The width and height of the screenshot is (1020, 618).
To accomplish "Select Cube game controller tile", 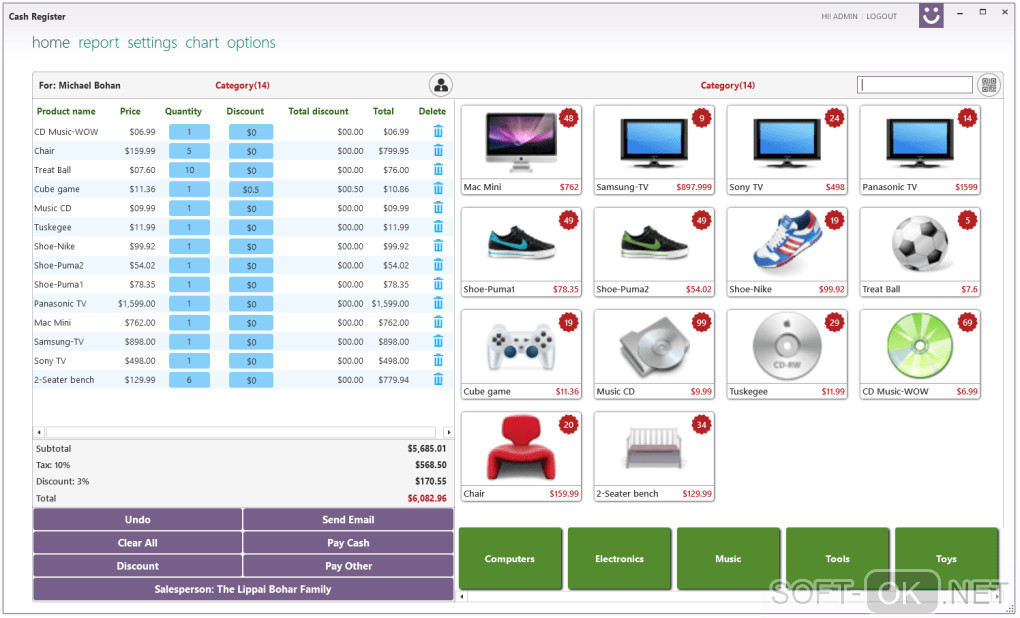I will [521, 355].
